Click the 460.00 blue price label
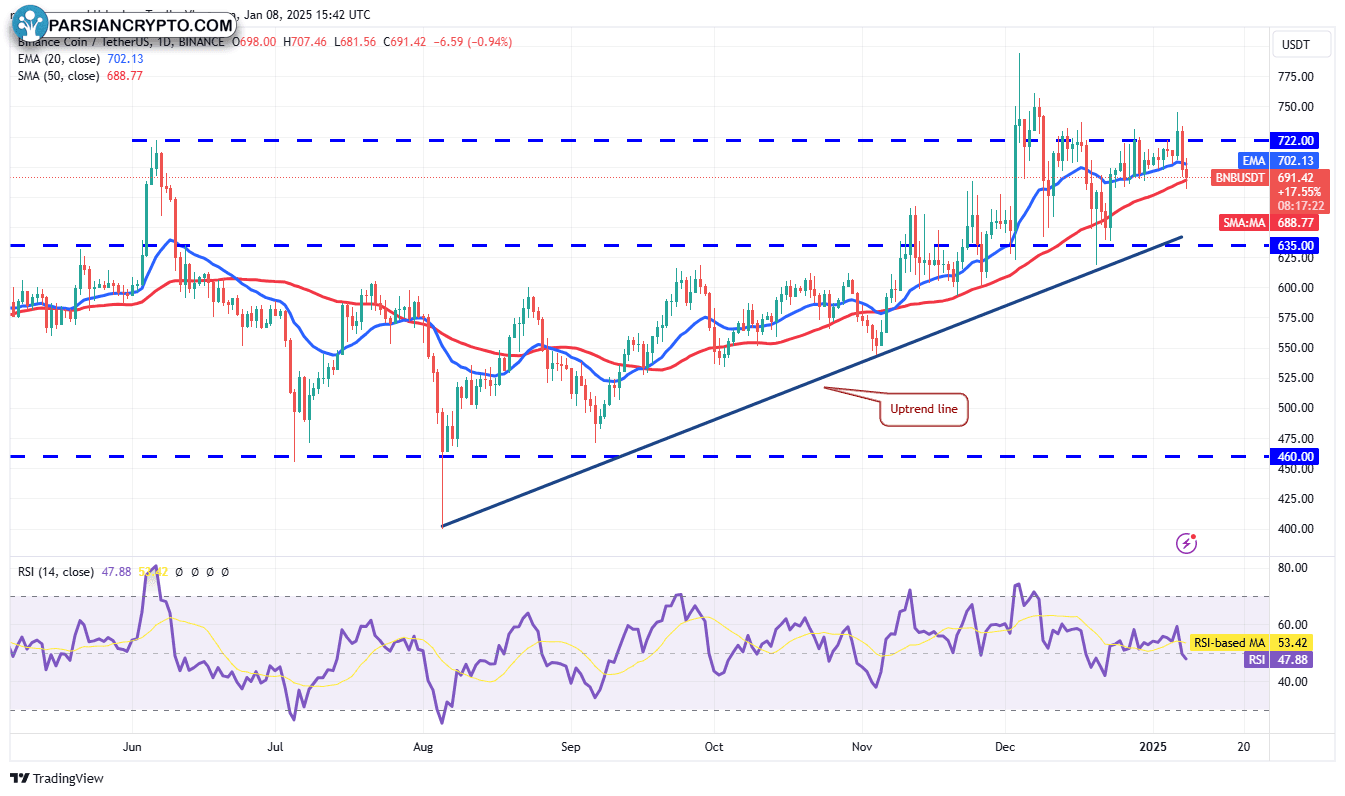The image size is (1345, 796). click(1293, 456)
